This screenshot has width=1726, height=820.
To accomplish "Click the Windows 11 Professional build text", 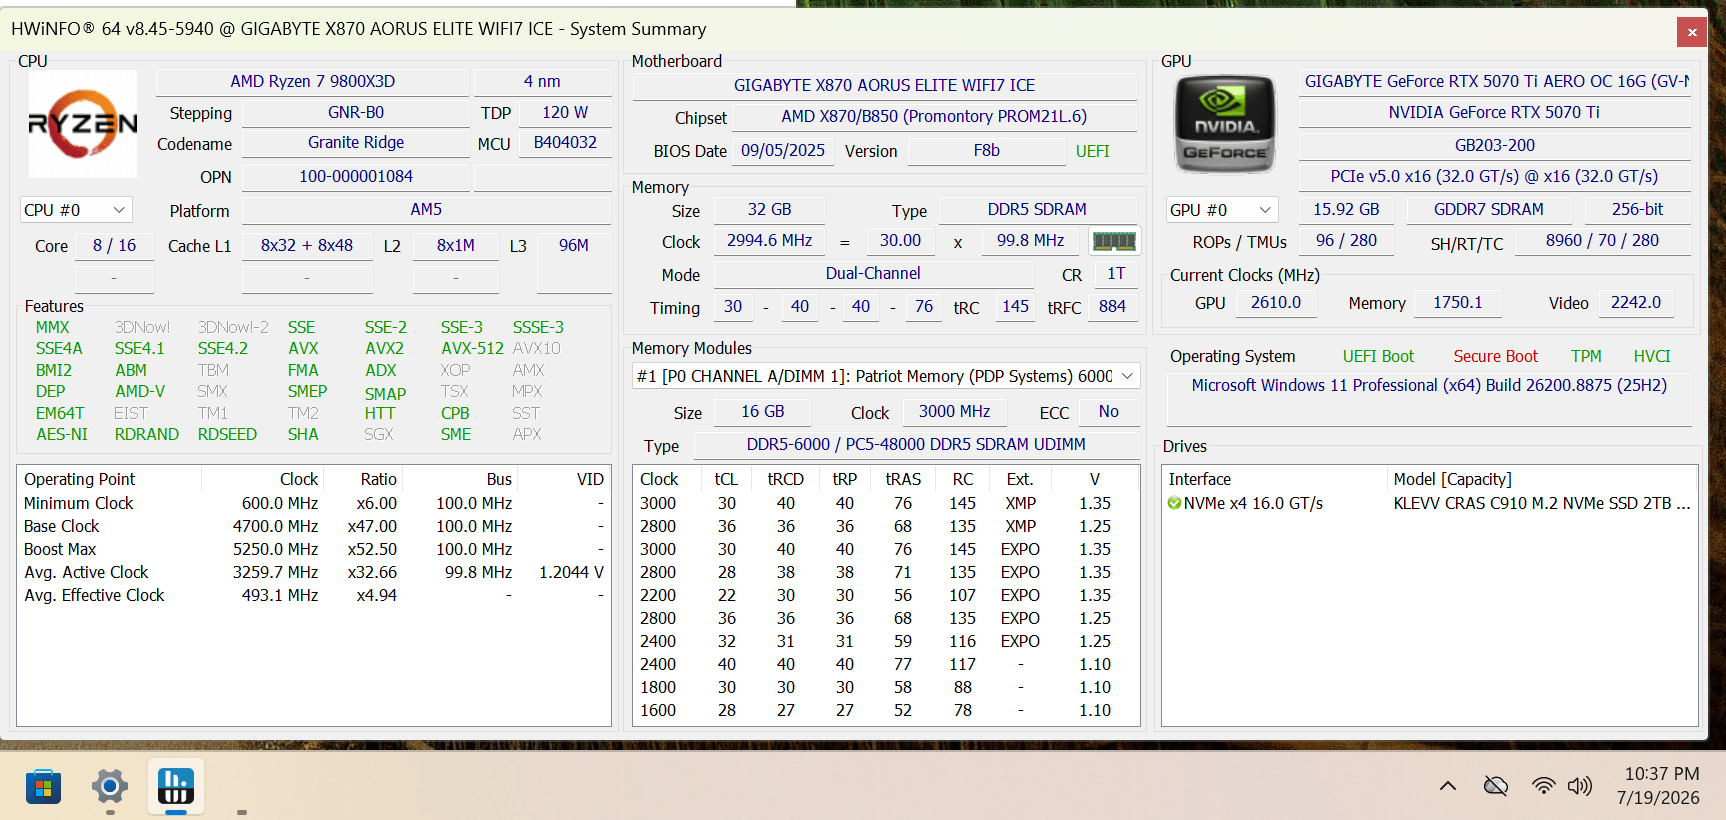I will (x=1429, y=385).
